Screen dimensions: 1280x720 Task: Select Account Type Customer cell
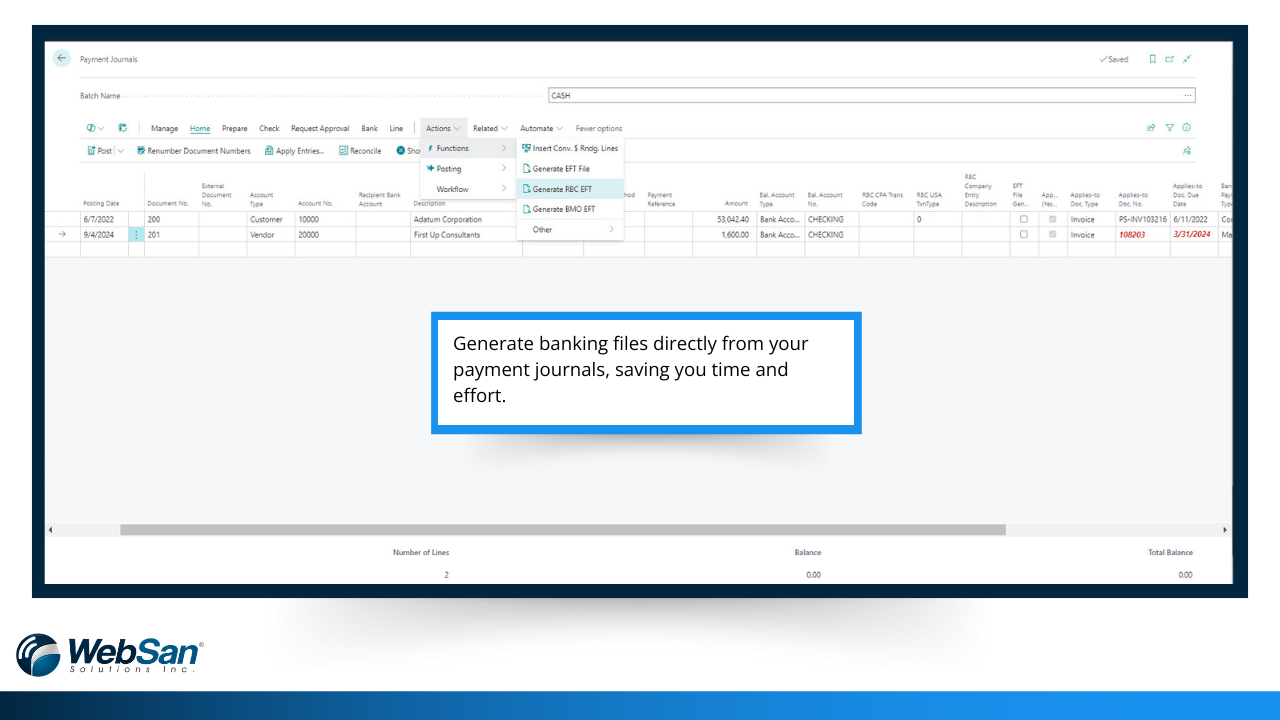click(270, 219)
